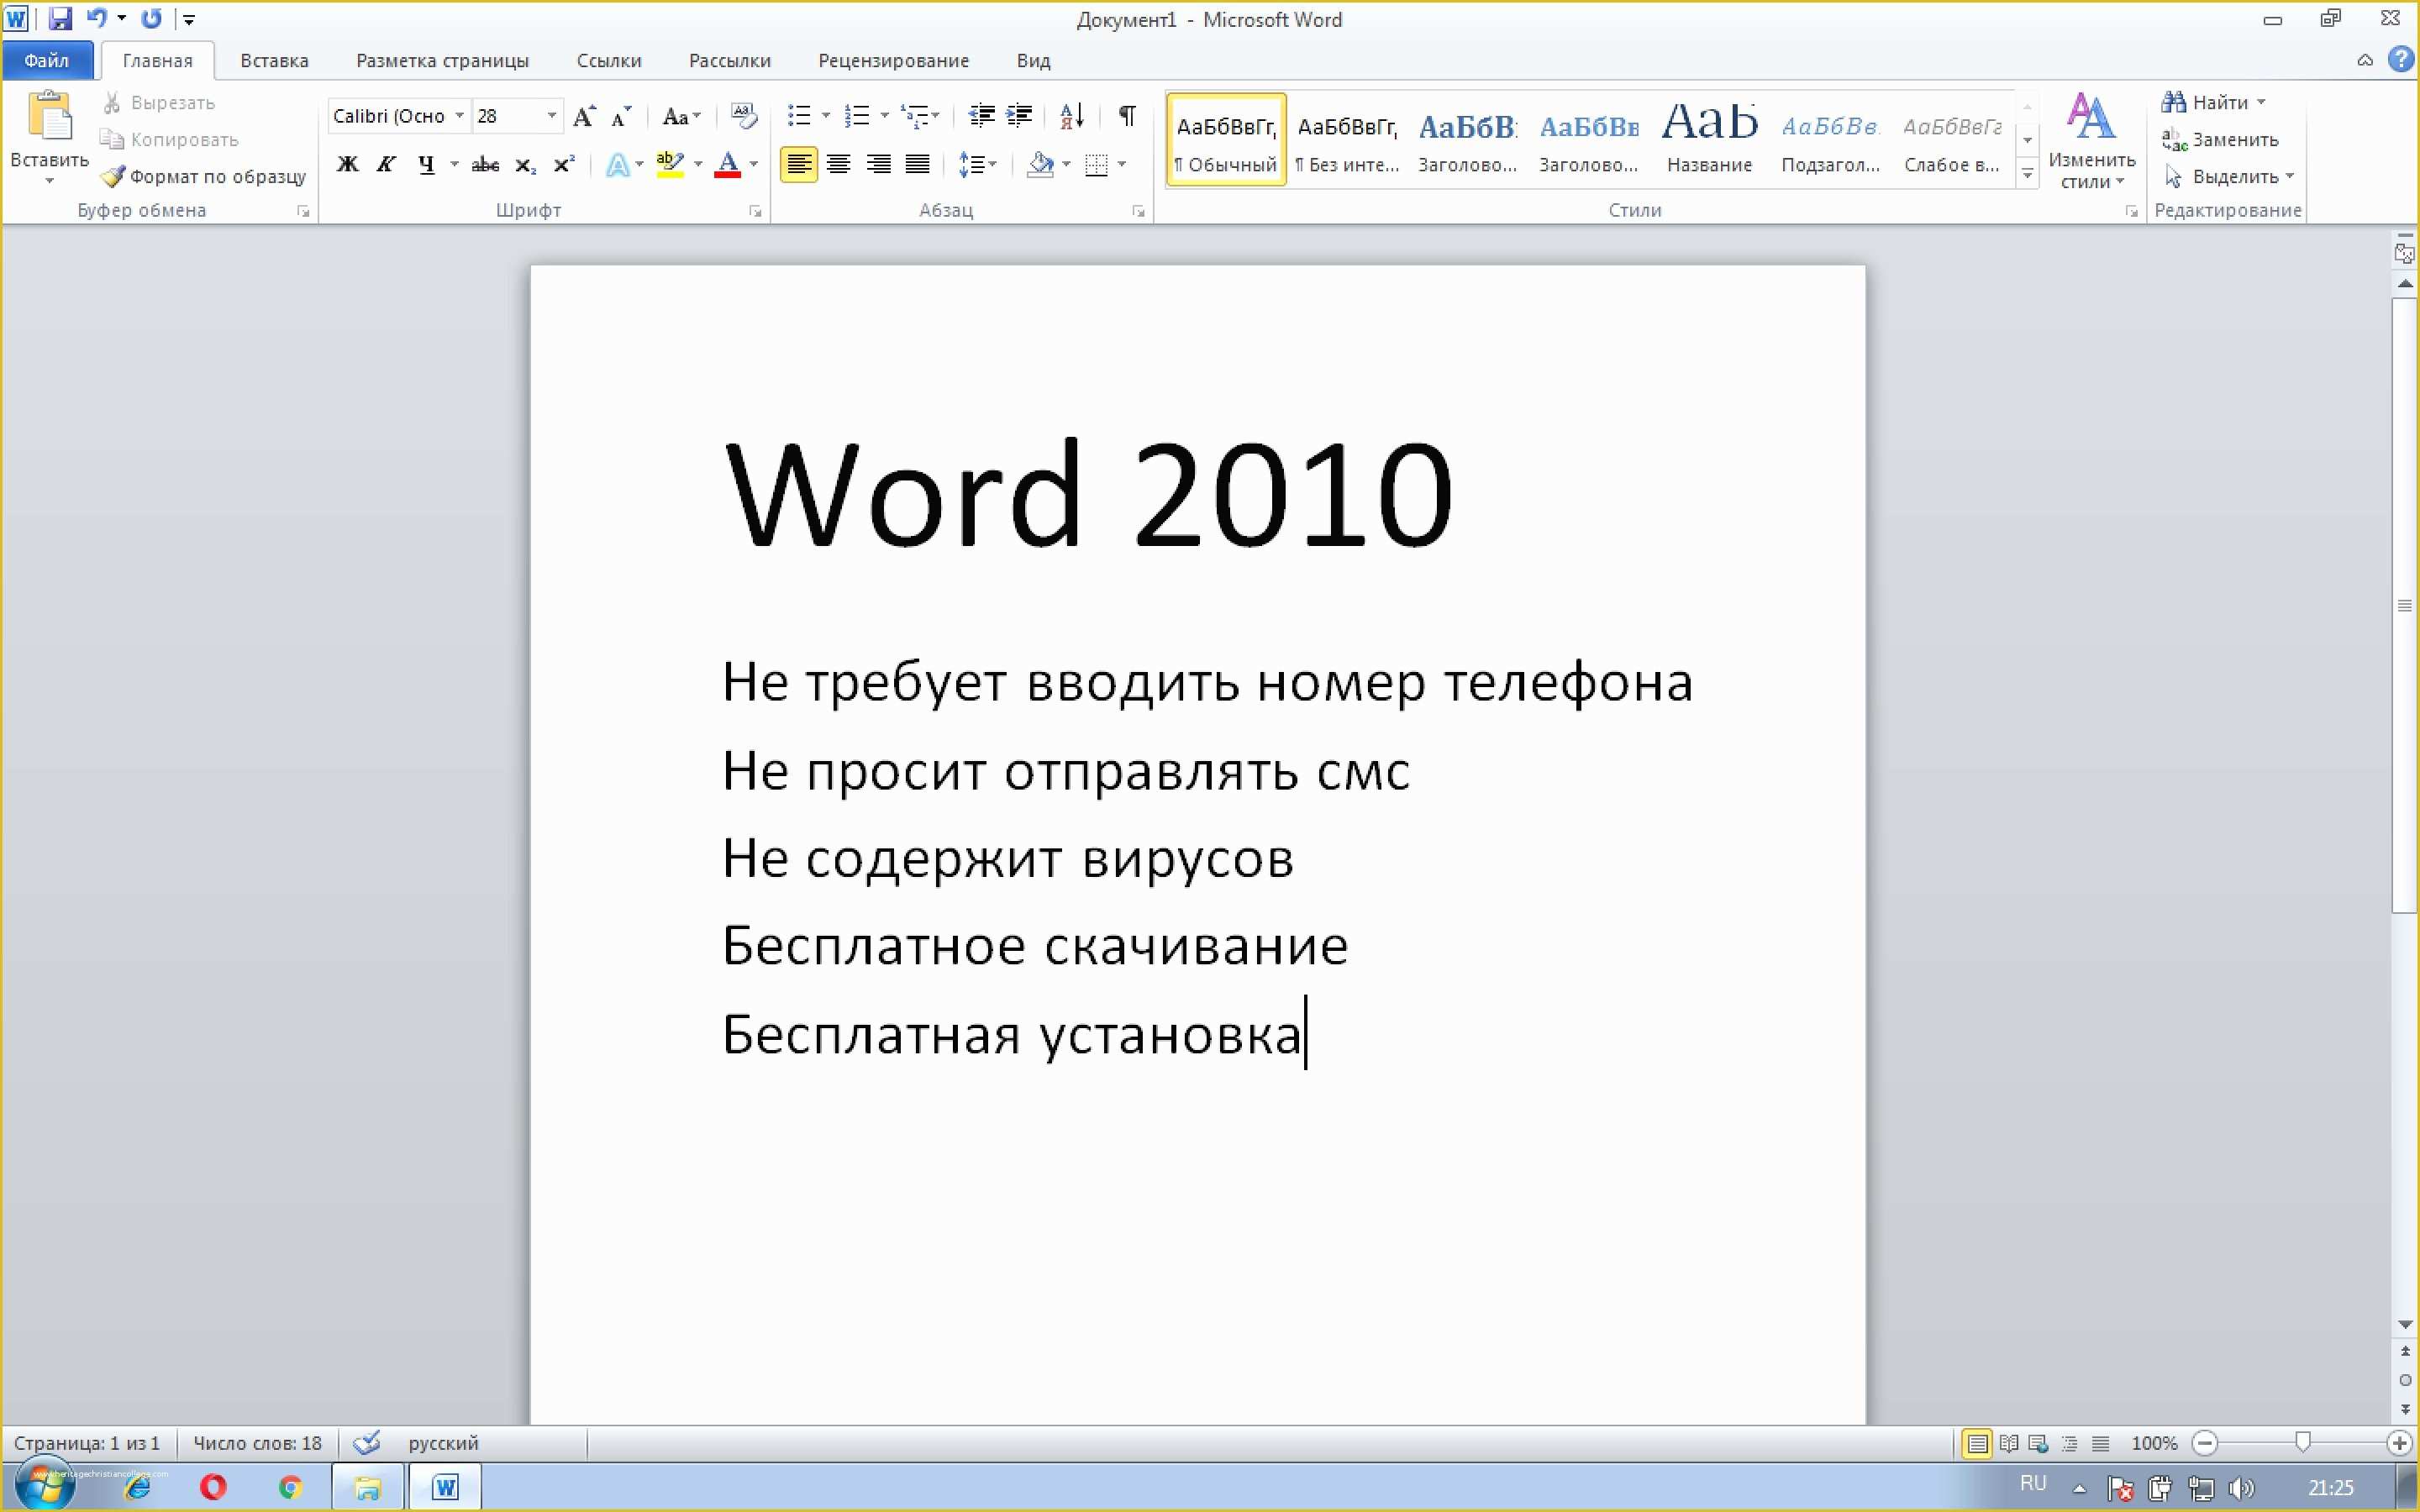
Task: Switch to the Вставка tab
Action: pos(274,60)
